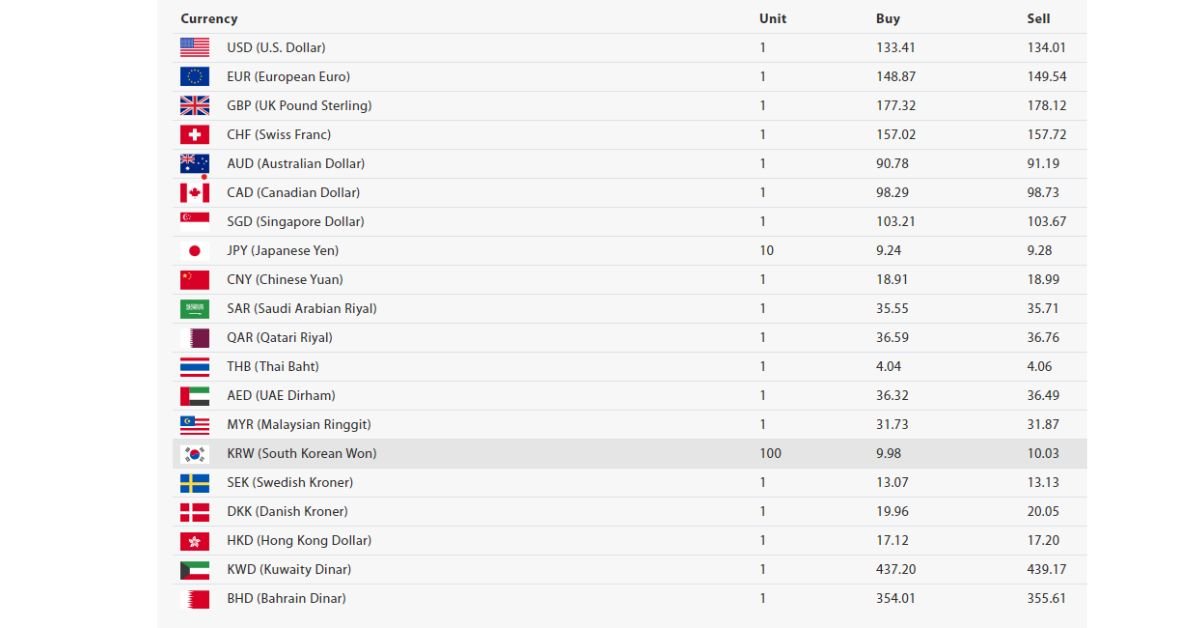The image size is (1200, 628).
Task: Click the Japanese flag icon
Action: point(195,250)
